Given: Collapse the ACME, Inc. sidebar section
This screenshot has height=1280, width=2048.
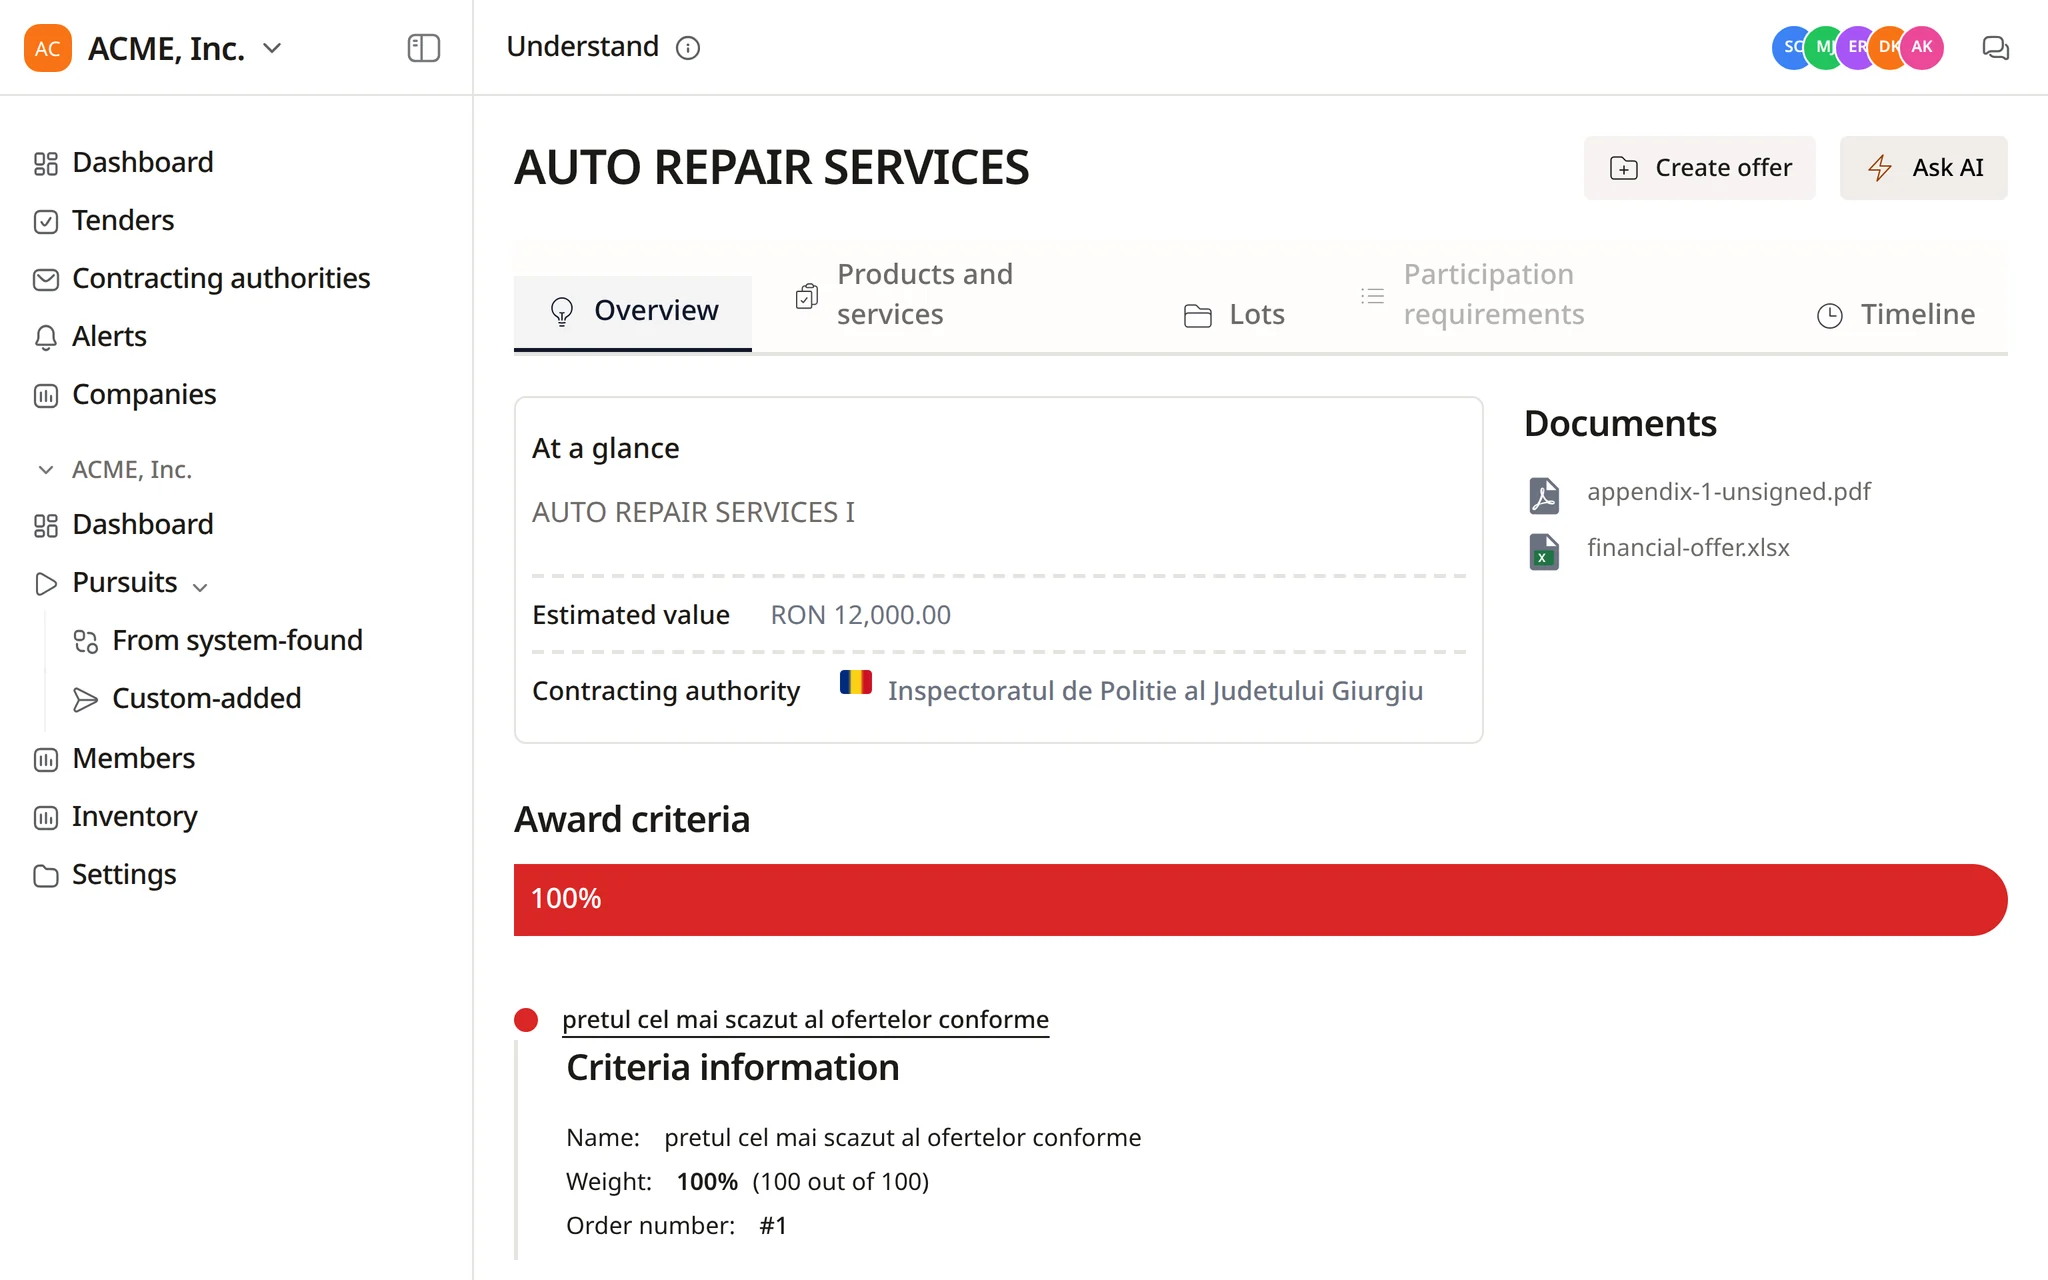Looking at the screenshot, I should [x=46, y=469].
